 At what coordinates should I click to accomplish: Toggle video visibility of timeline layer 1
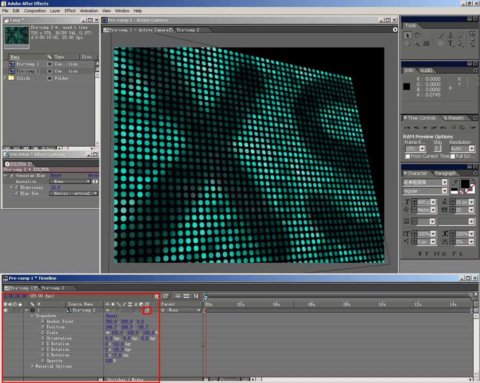5,310
